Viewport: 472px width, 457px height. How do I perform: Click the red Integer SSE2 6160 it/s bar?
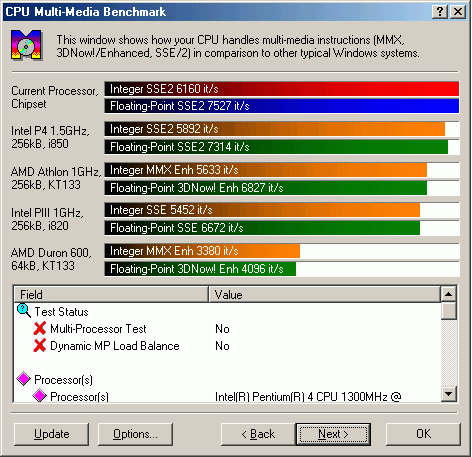click(282, 89)
